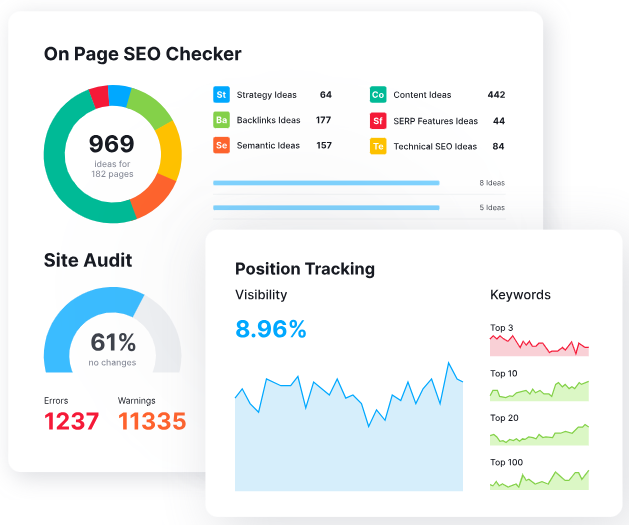Click the yellow Te Technical SEO icon

(378, 146)
